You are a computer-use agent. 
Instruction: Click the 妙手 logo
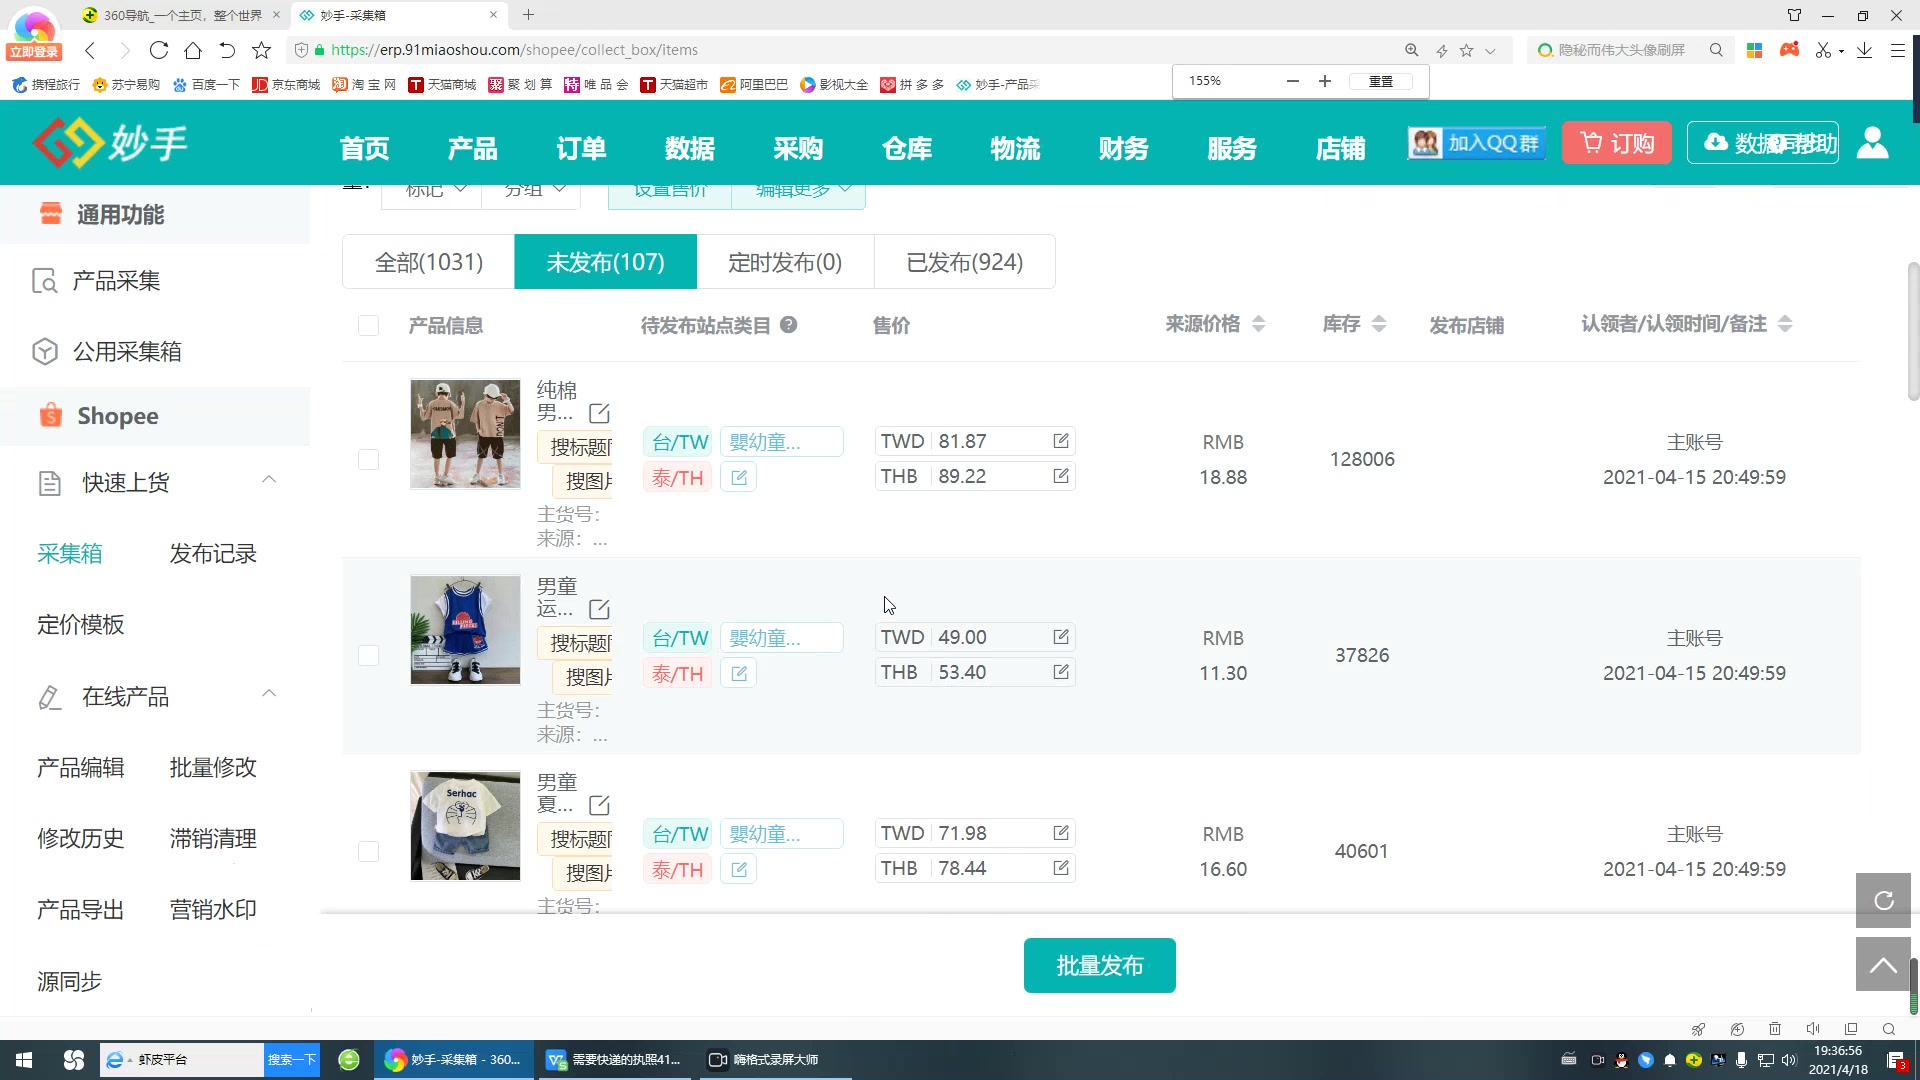(110, 143)
